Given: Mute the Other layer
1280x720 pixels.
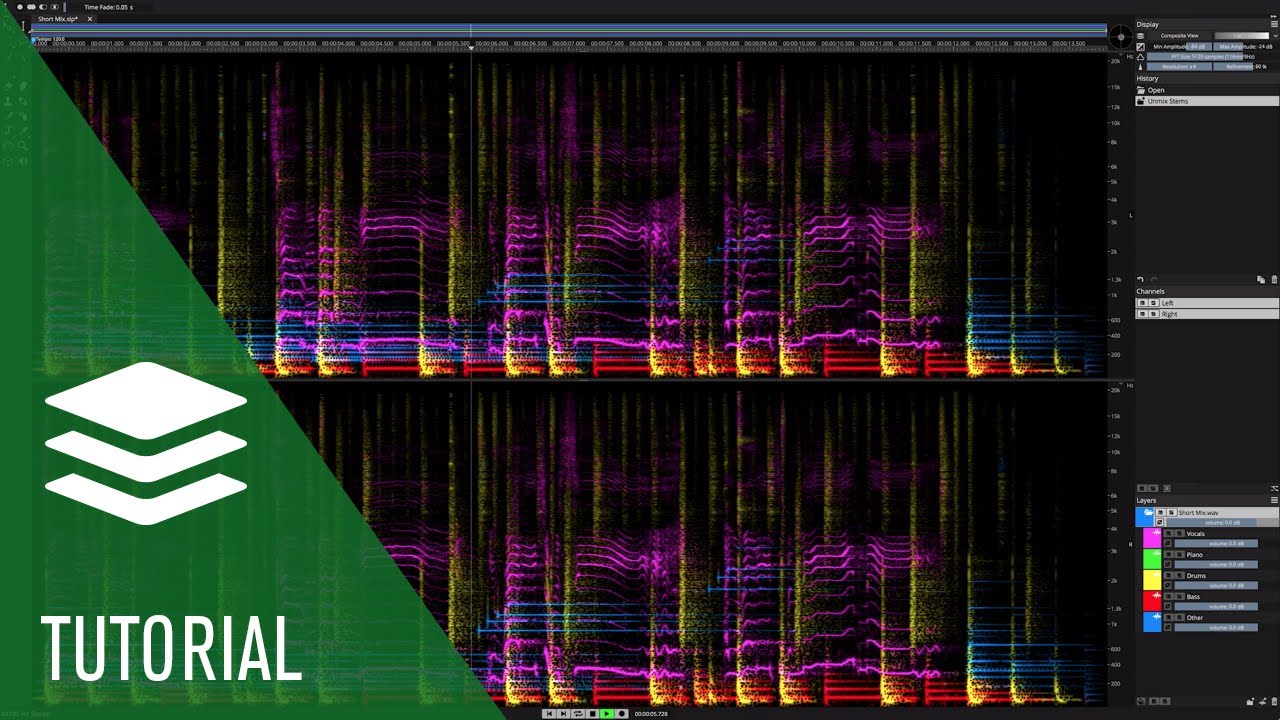Looking at the screenshot, I should point(1168,617).
